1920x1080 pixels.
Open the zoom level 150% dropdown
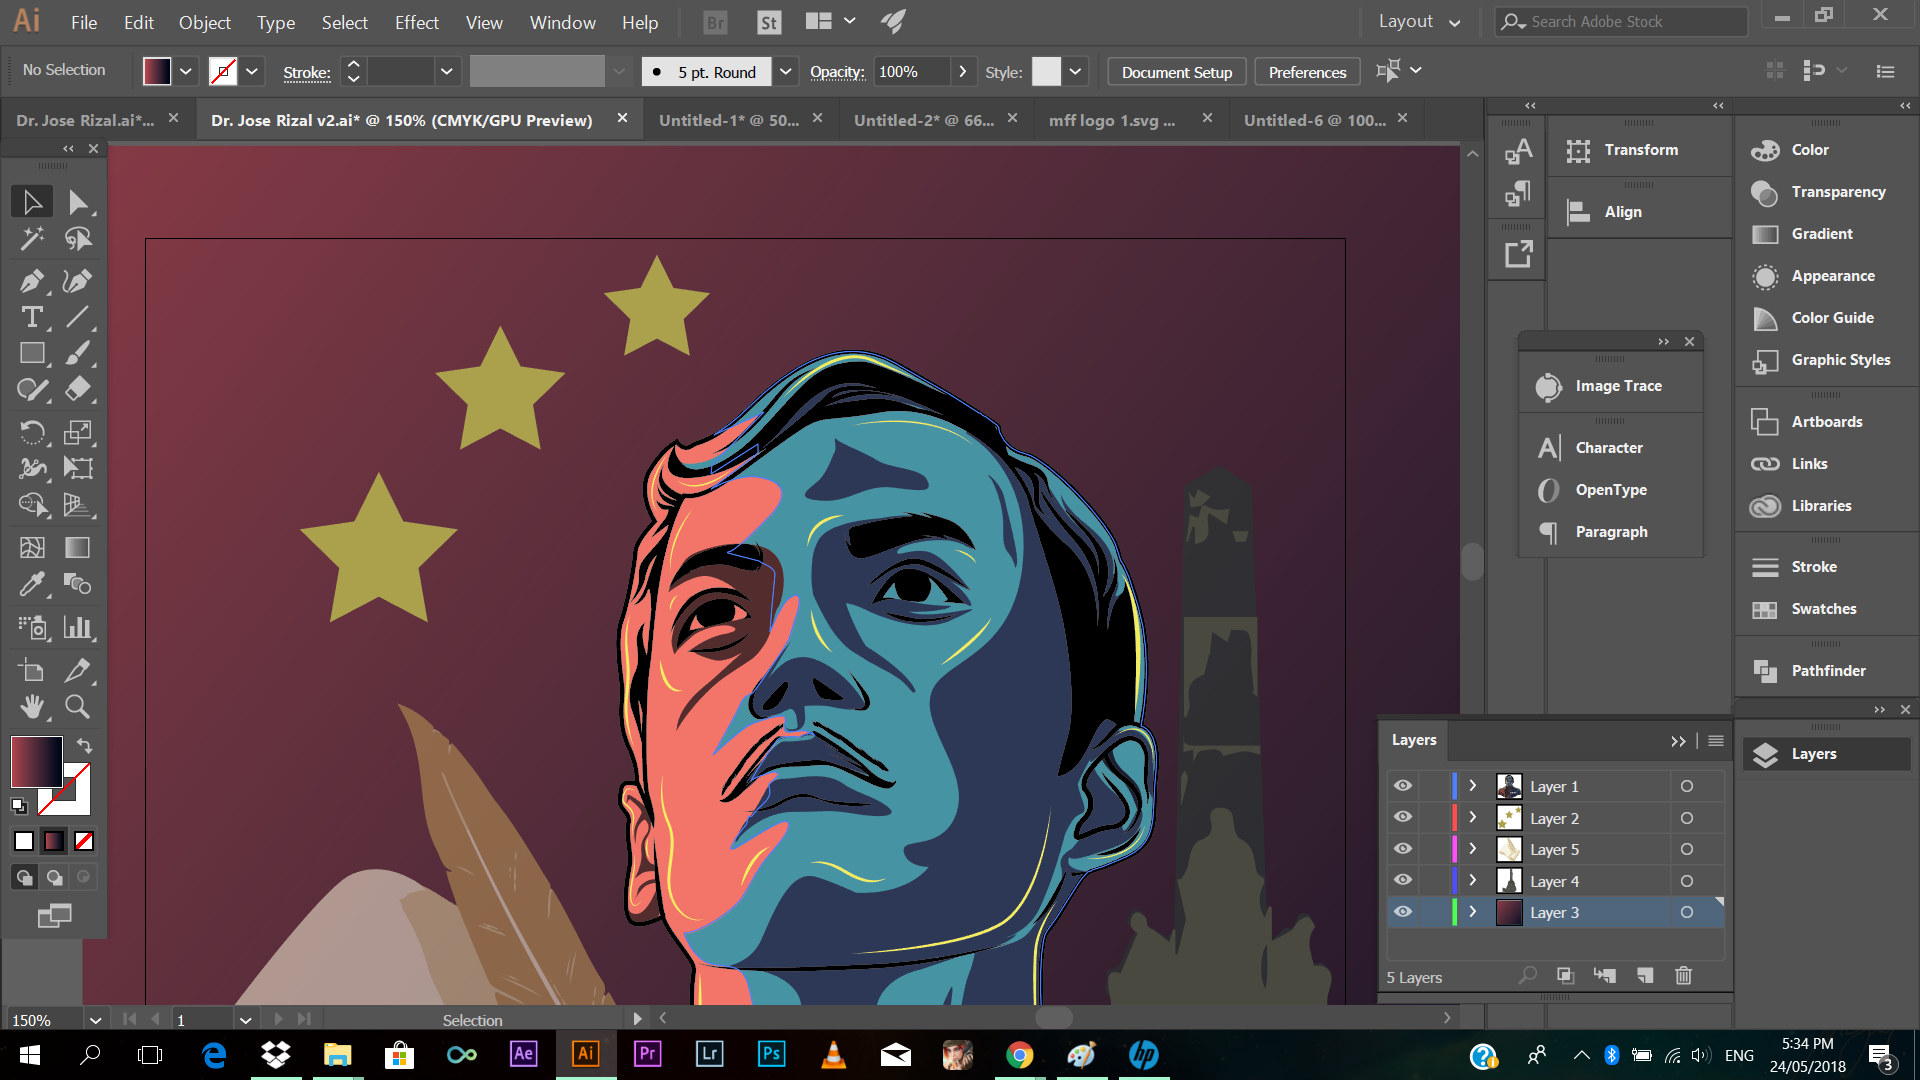[x=95, y=1020]
